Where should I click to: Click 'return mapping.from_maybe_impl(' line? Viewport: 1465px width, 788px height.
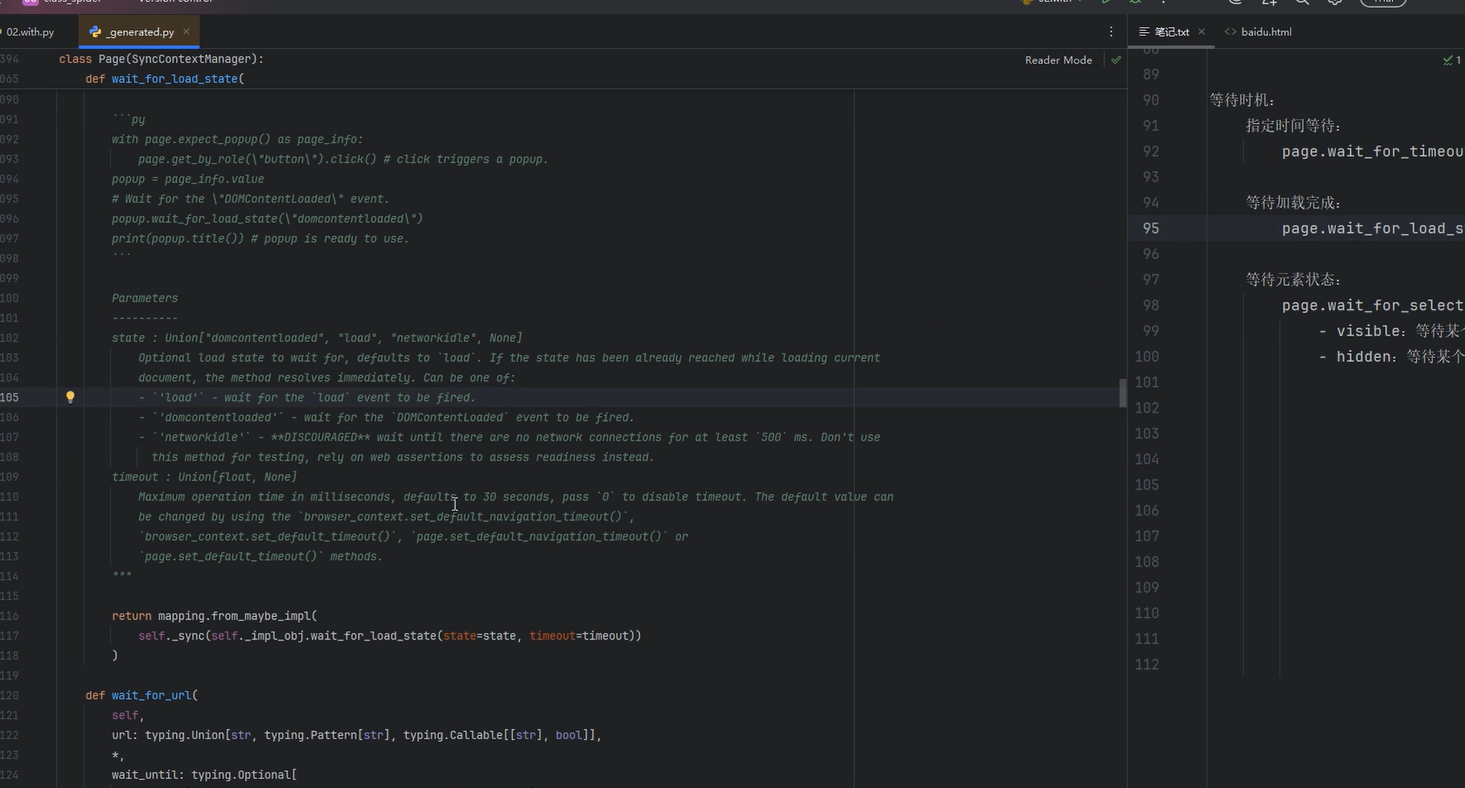click(x=214, y=616)
